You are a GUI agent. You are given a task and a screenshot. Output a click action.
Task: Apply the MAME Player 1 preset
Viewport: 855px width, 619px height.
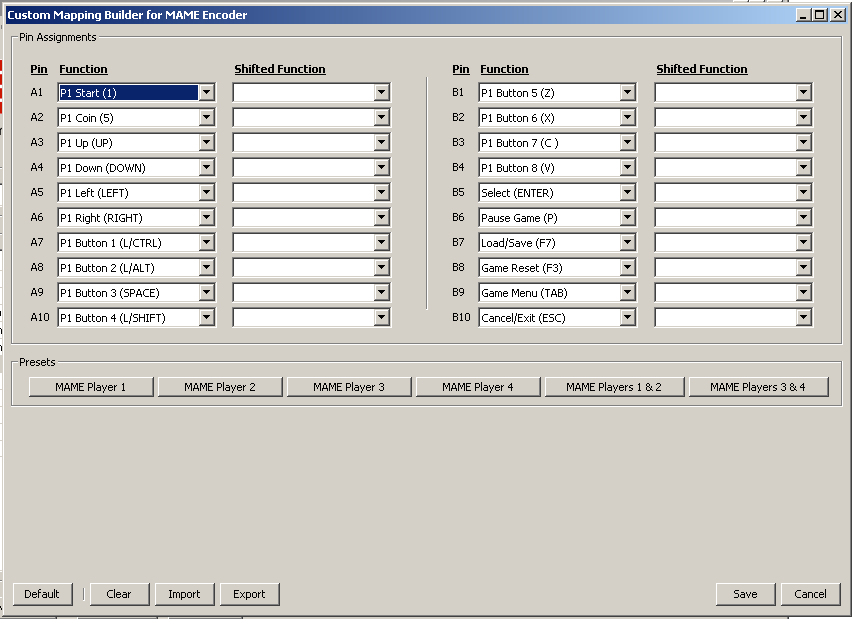click(91, 387)
